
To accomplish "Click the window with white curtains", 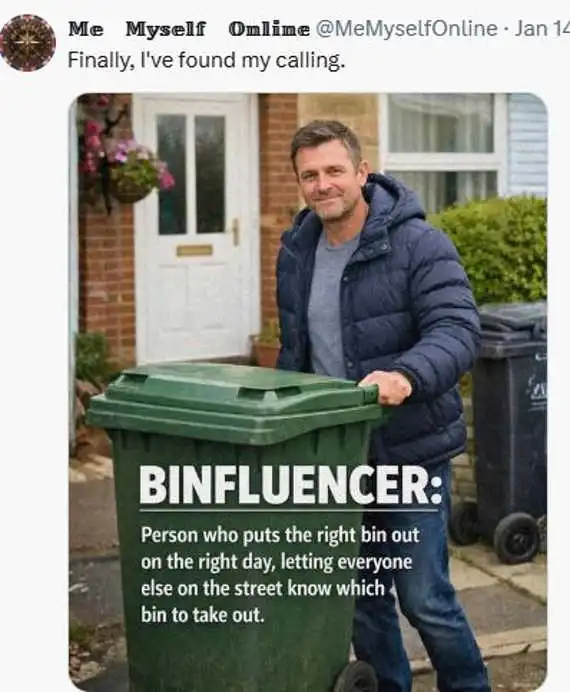I will tap(442, 148).
